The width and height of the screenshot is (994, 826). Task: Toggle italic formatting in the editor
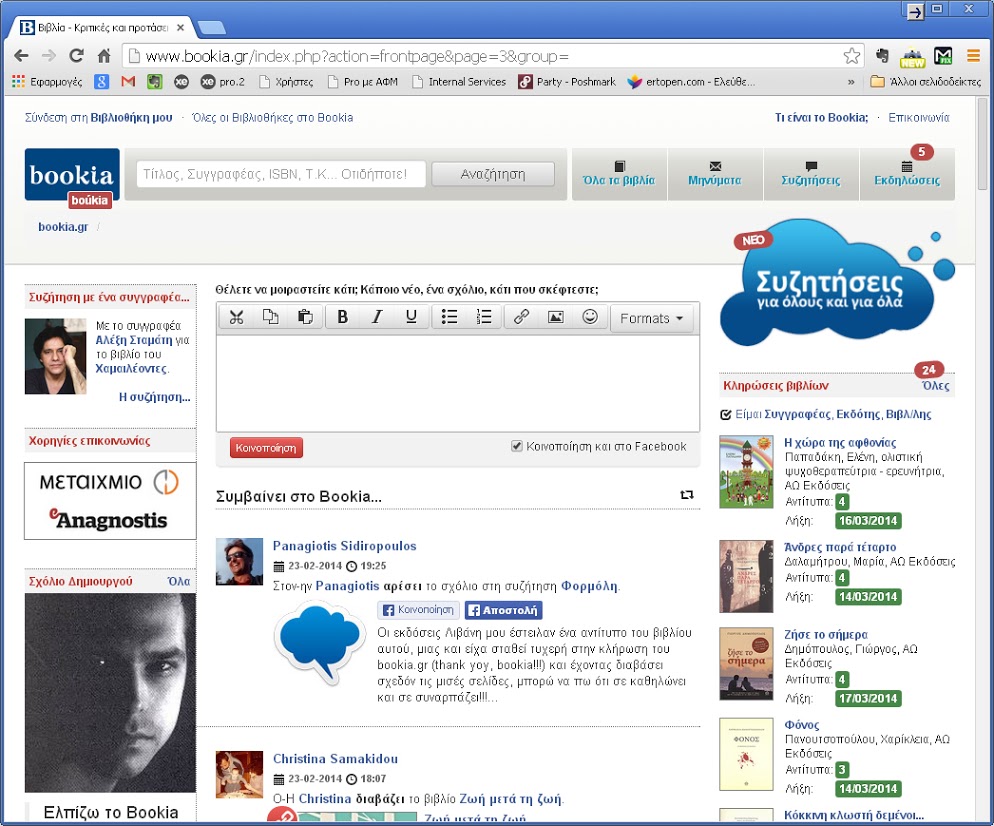click(377, 318)
